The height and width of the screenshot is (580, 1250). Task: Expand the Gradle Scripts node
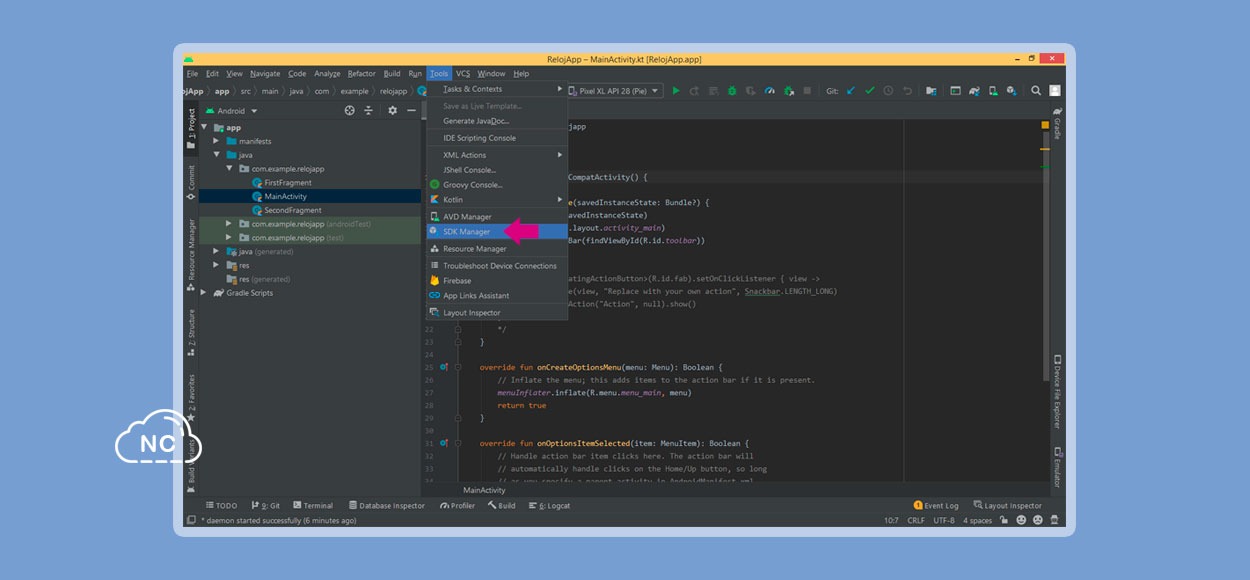coord(205,293)
